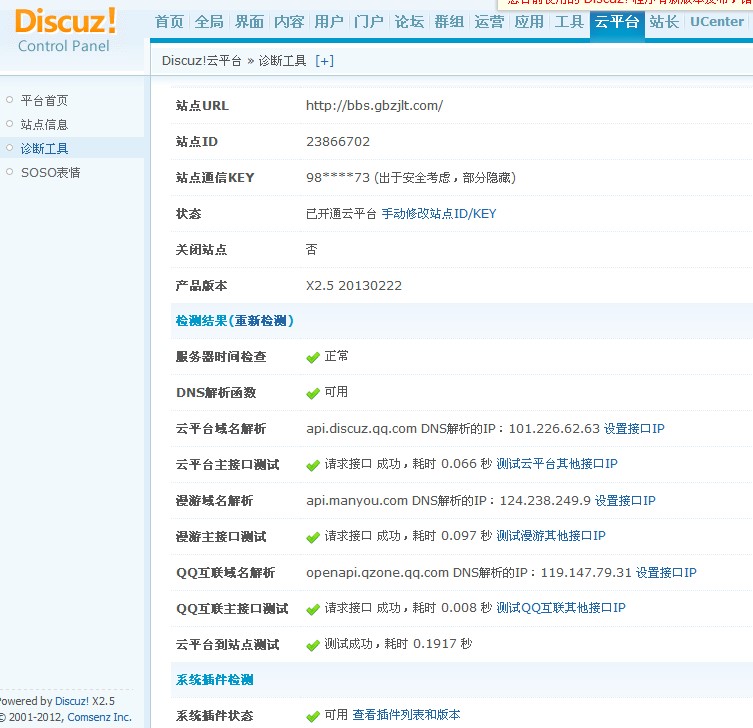Open the 界面 top menu
The height and width of the screenshot is (728, 753).
pos(249,22)
